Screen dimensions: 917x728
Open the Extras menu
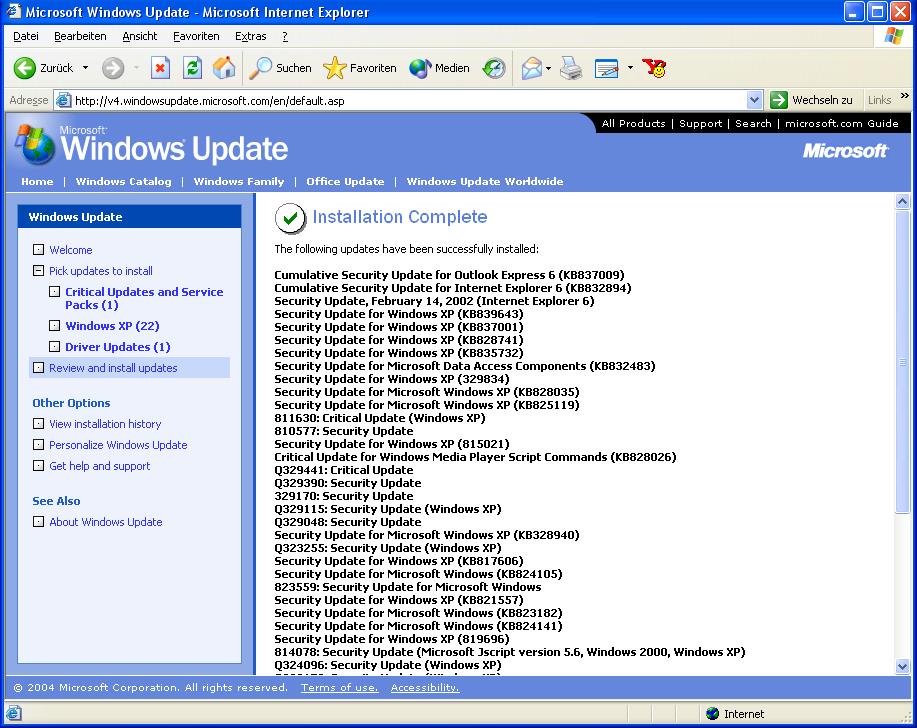tap(250, 35)
